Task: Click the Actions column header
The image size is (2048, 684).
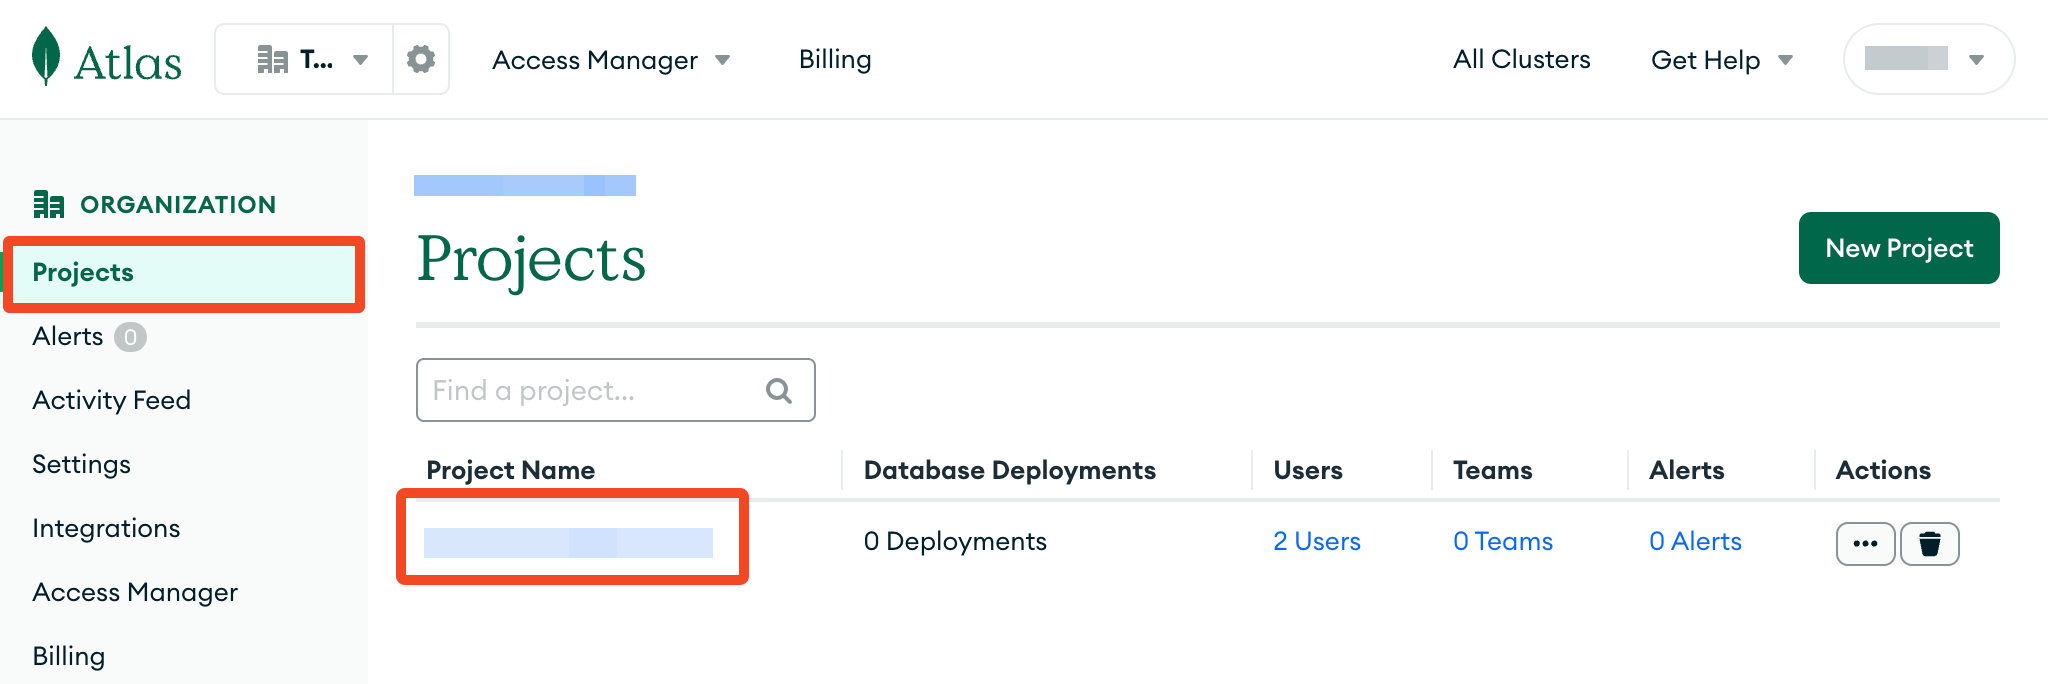Action: (x=1883, y=470)
